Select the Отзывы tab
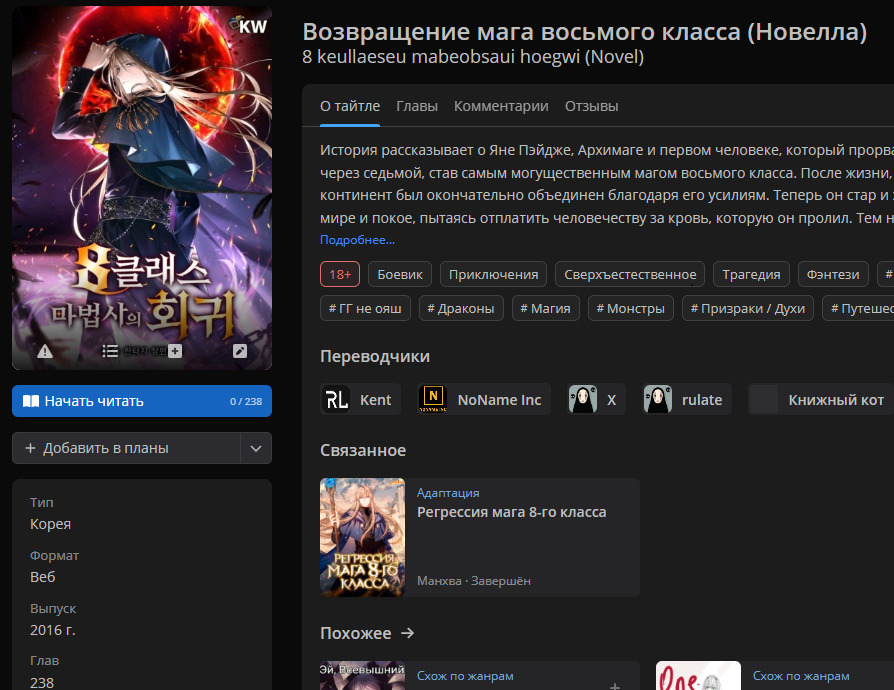 coord(591,106)
